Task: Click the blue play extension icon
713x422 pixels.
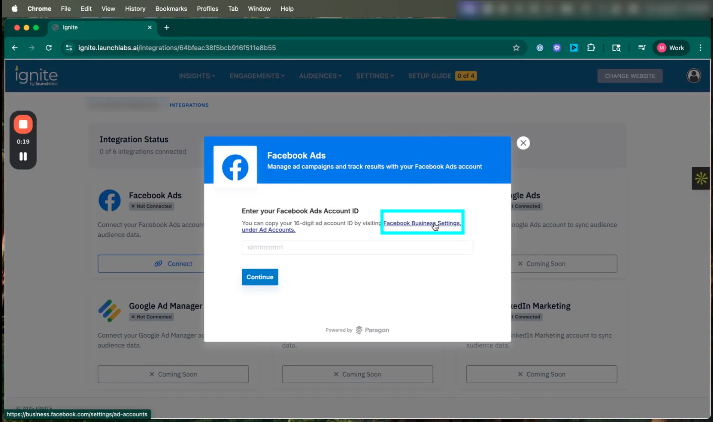Action: (574, 48)
